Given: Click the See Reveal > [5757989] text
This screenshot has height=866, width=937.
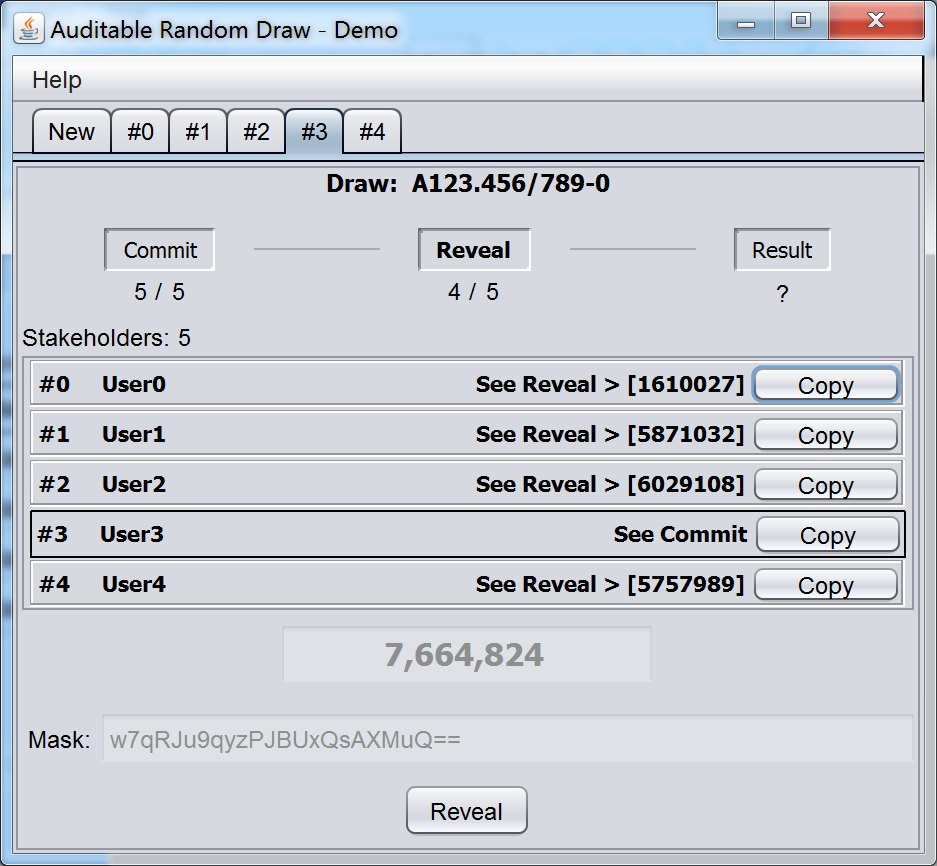Looking at the screenshot, I should (x=610, y=585).
